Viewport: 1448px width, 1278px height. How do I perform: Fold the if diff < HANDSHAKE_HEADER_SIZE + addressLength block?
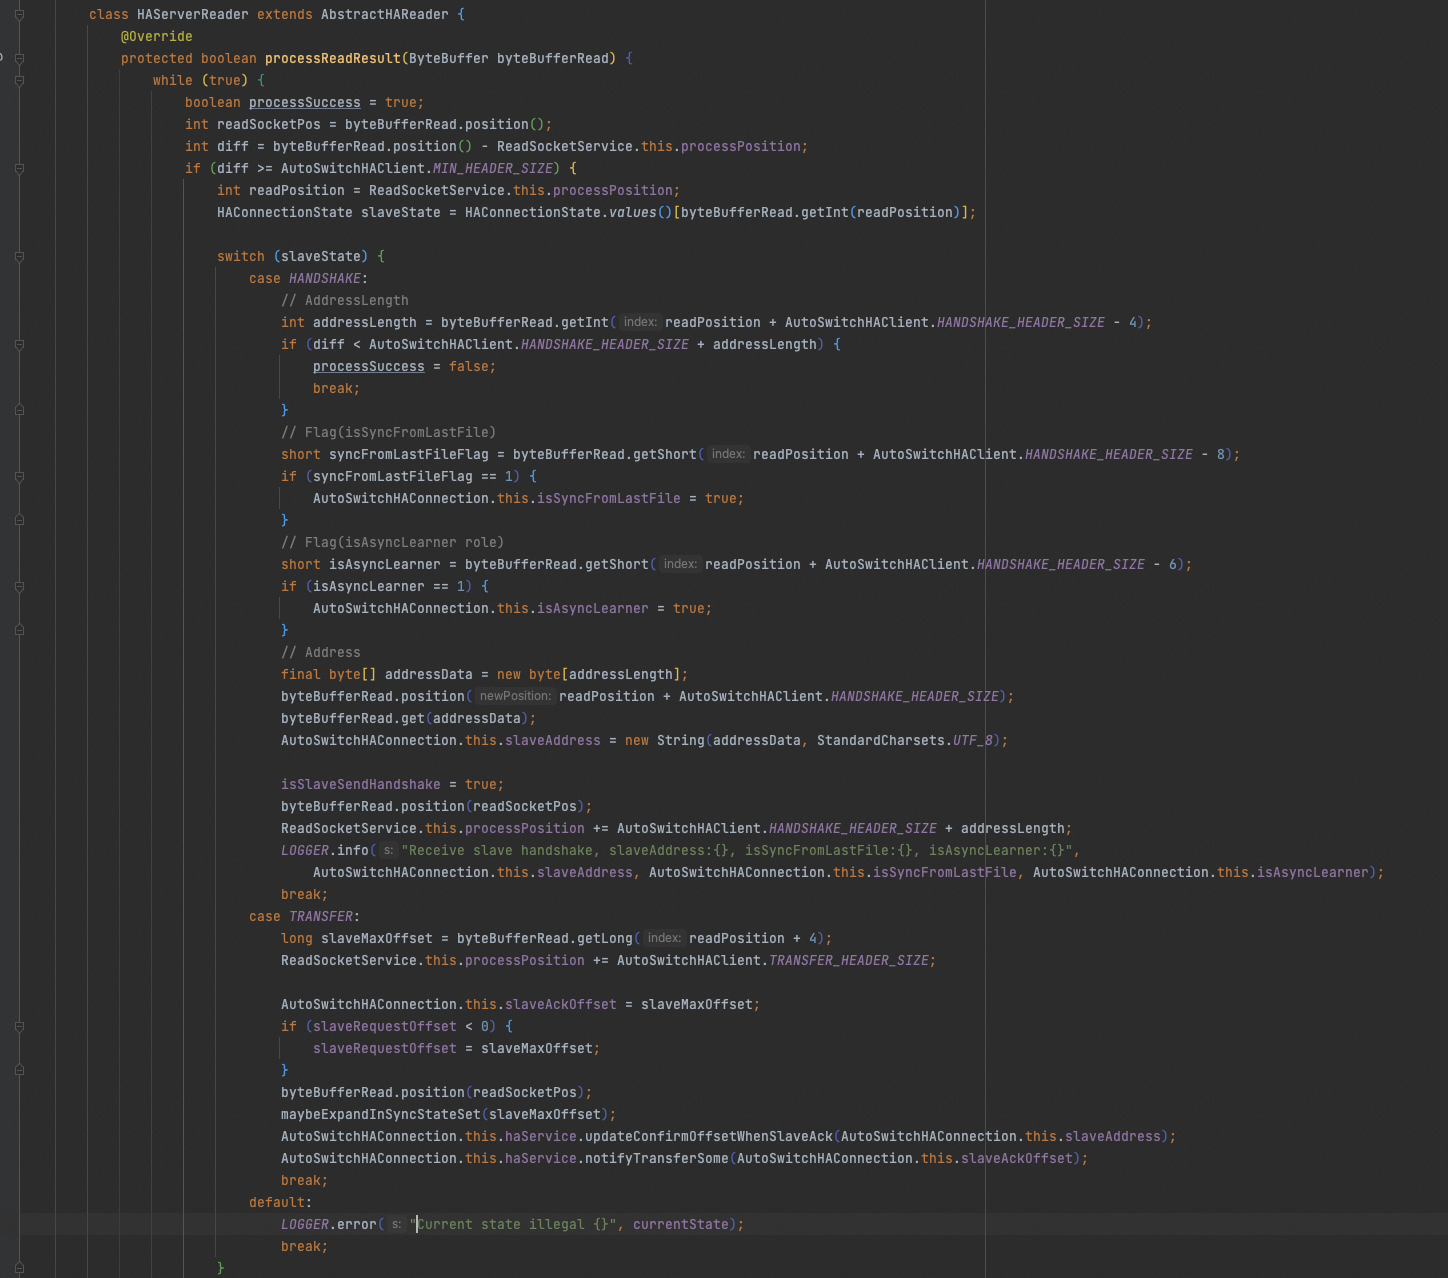pyautogui.click(x=19, y=345)
